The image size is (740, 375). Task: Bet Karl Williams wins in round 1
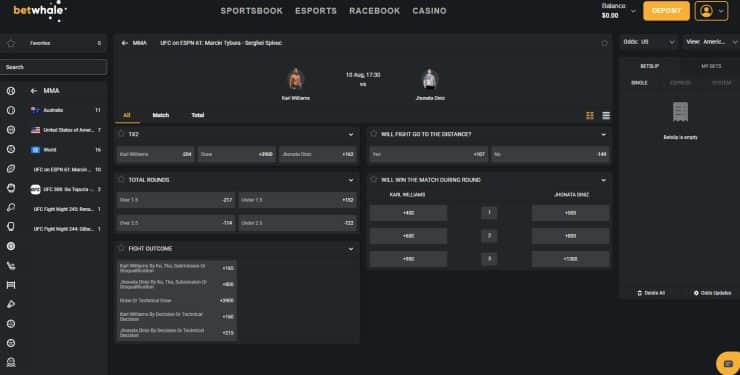408,213
